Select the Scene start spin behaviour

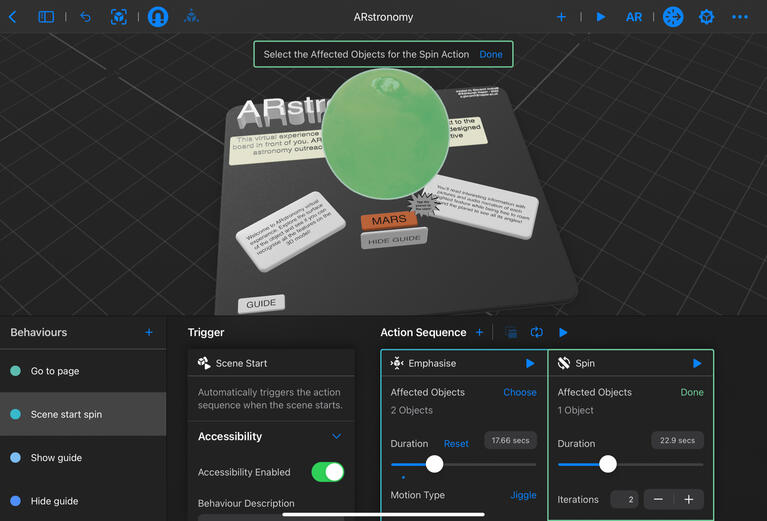[x=83, y=414]
